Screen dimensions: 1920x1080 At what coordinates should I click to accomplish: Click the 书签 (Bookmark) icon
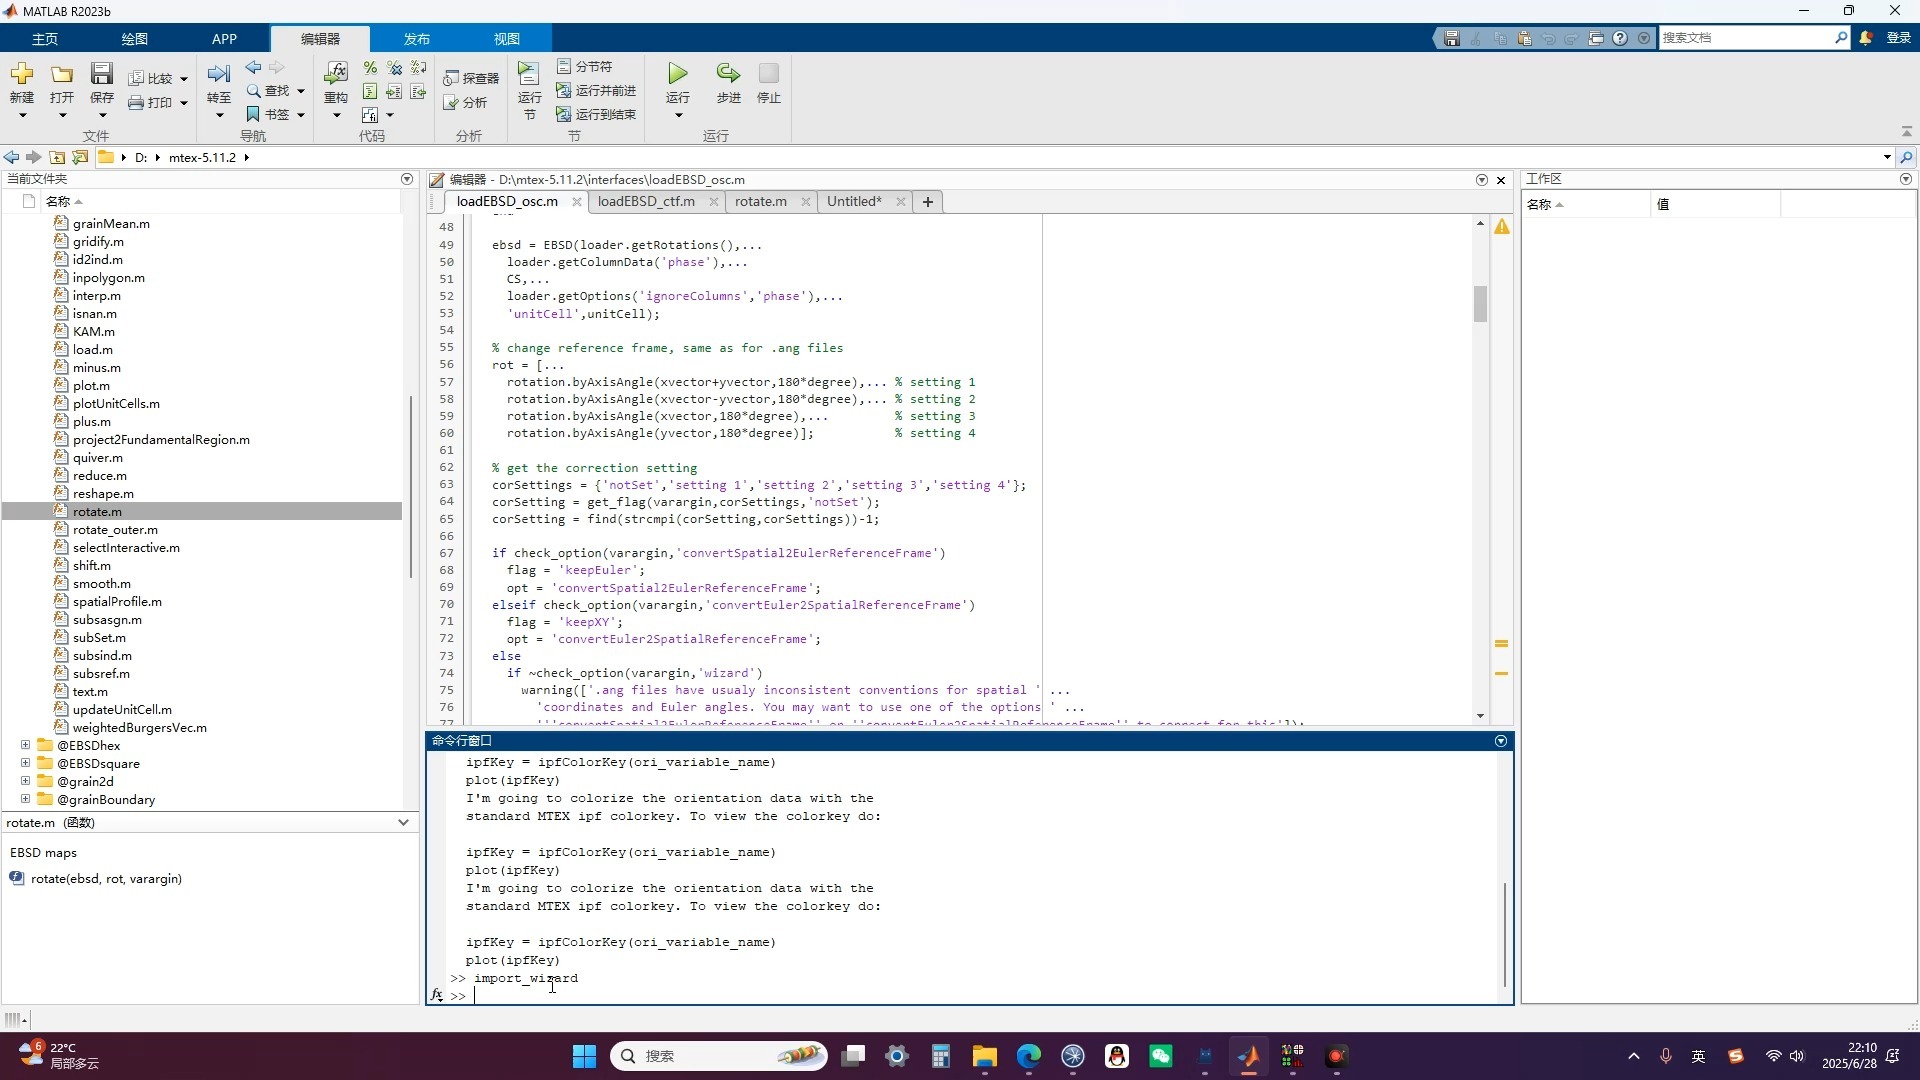(x=253, y=115)
